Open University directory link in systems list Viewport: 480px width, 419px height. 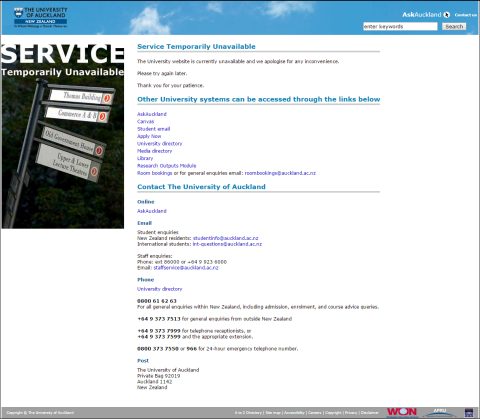click(160, 143)
